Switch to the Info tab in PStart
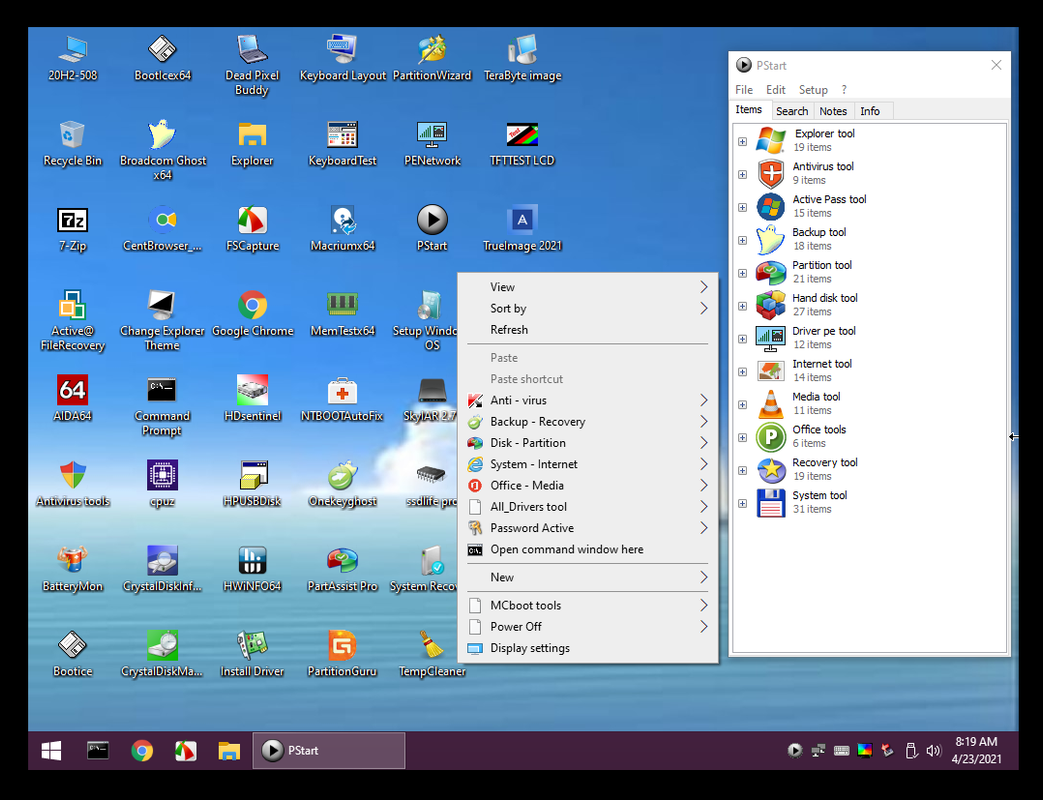Image resolution: width=1043 pixels, height=800 pixels. pos(869,111)
